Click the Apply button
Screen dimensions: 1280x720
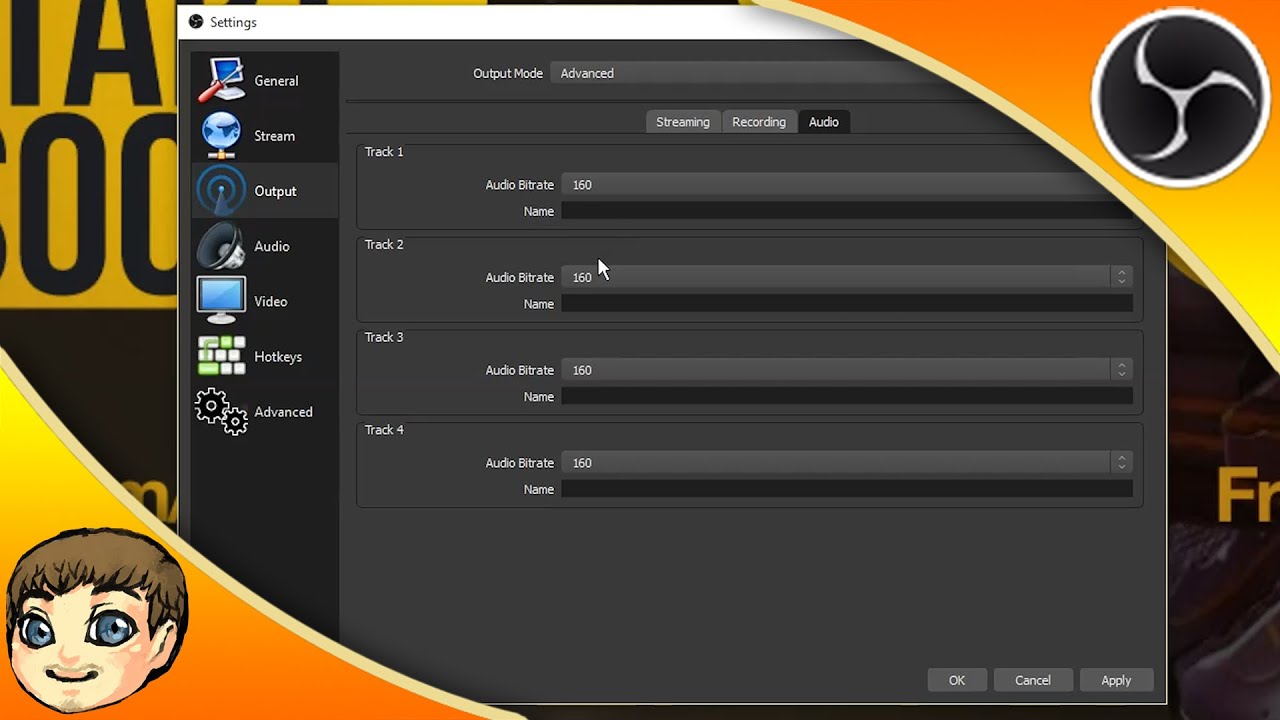click(x=1116, y=680)
